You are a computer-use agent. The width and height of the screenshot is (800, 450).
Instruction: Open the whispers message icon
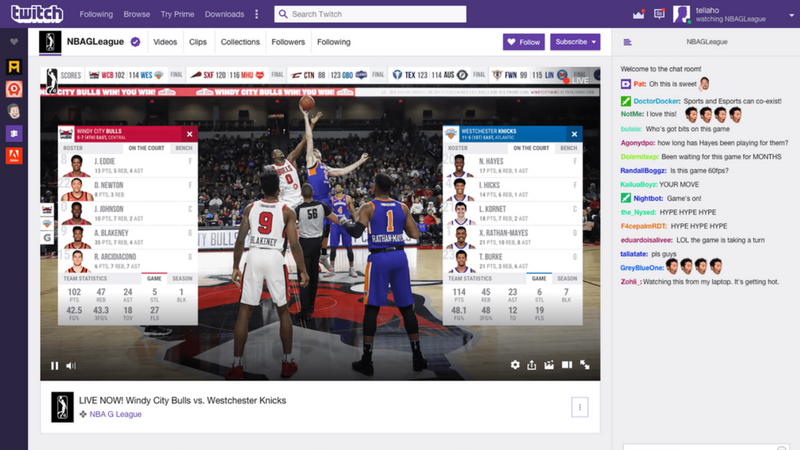(659, 14)
